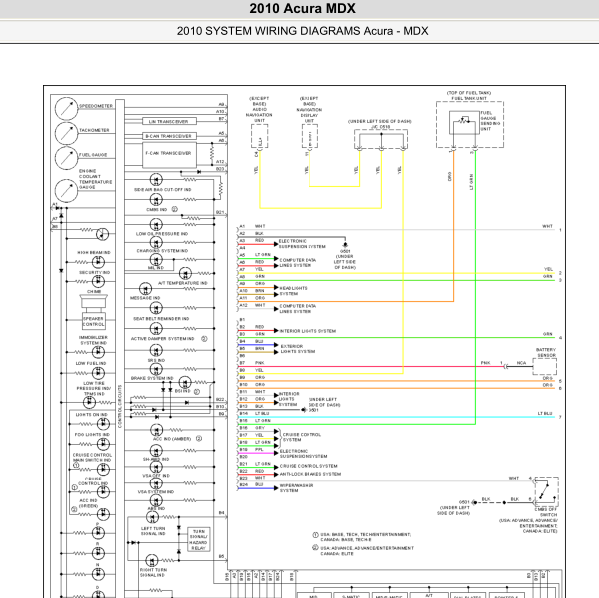Click the "IMMOBILIZER SYSTEM IND" label

click(93, 340)
